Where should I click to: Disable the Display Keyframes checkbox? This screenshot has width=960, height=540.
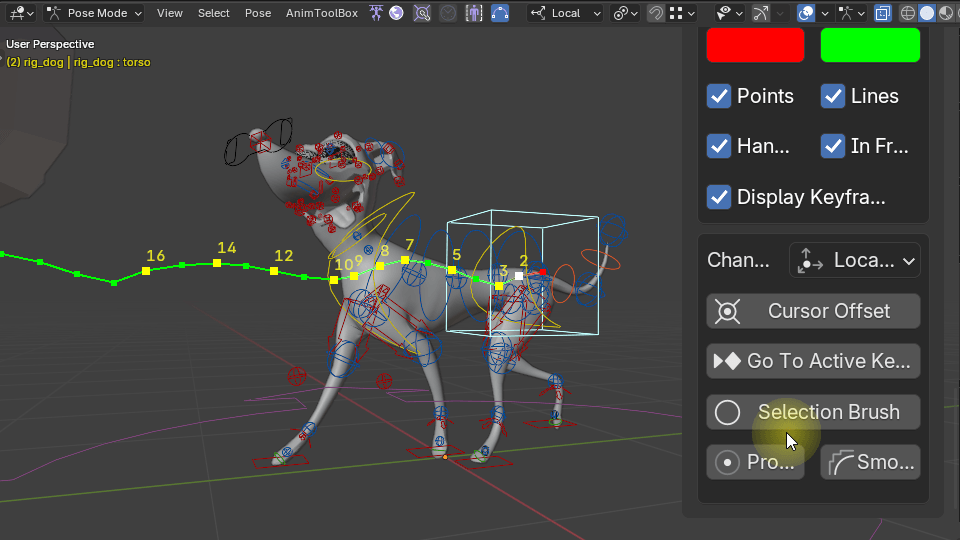(x=719, y=197)
